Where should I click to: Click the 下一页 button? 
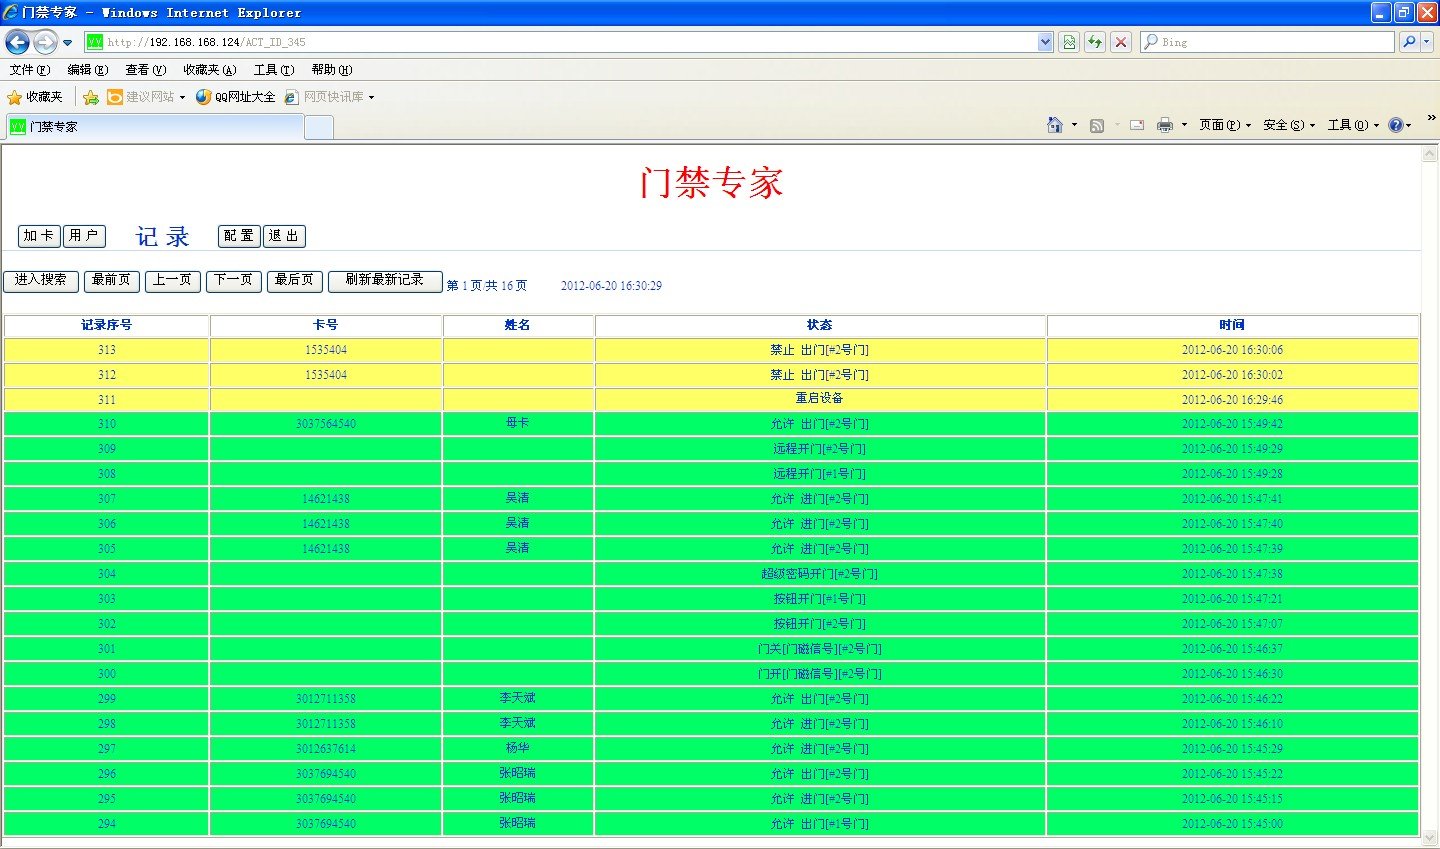pos(234,281)
